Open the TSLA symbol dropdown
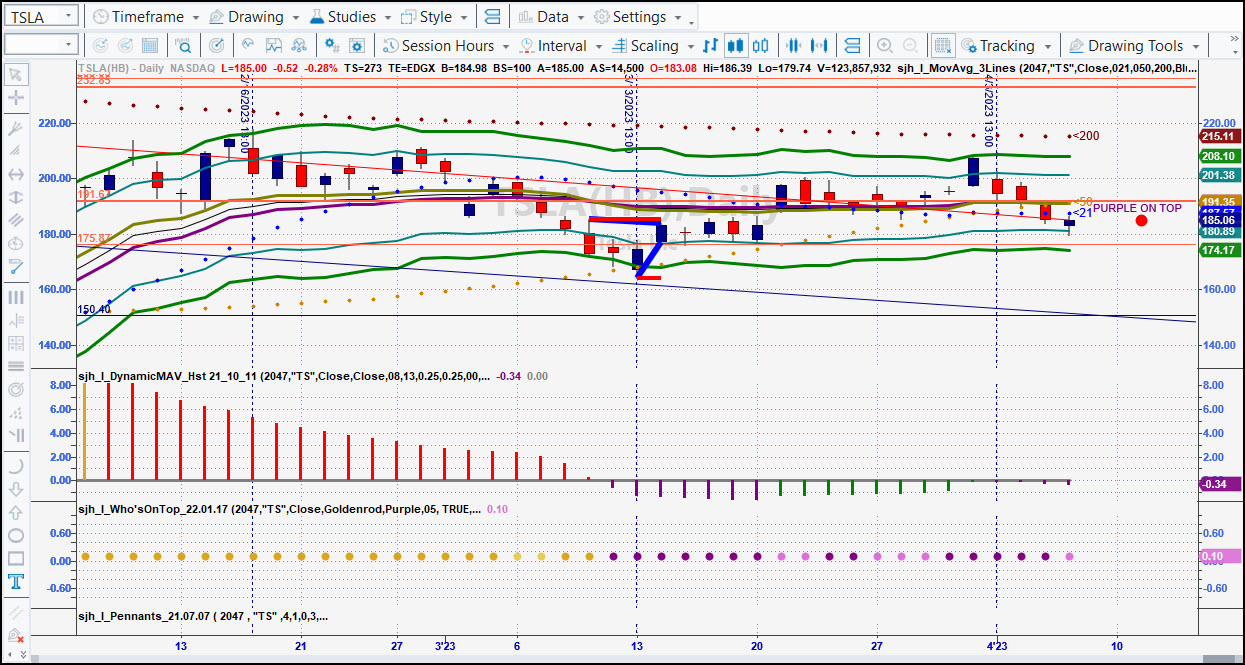This screenshot has height=665, width=1245. coord(68,17)
